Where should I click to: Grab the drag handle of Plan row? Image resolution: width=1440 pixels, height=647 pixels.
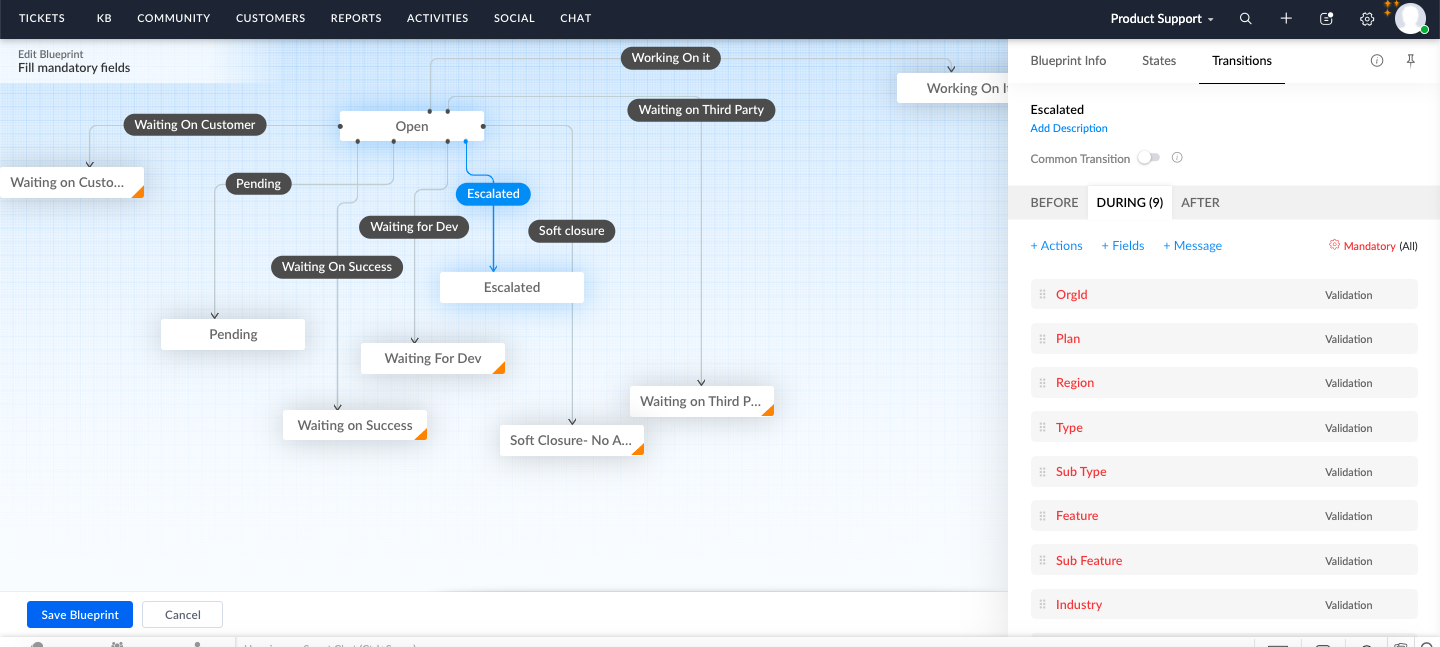pos(1043,339)
